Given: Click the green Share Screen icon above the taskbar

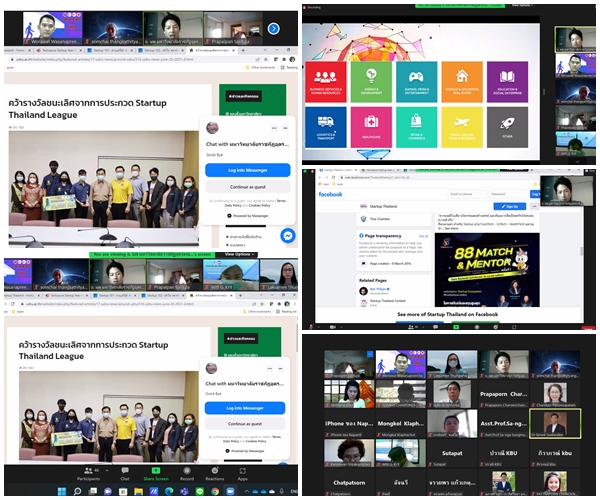Looking at the screenshot, I should pos(156,471).
